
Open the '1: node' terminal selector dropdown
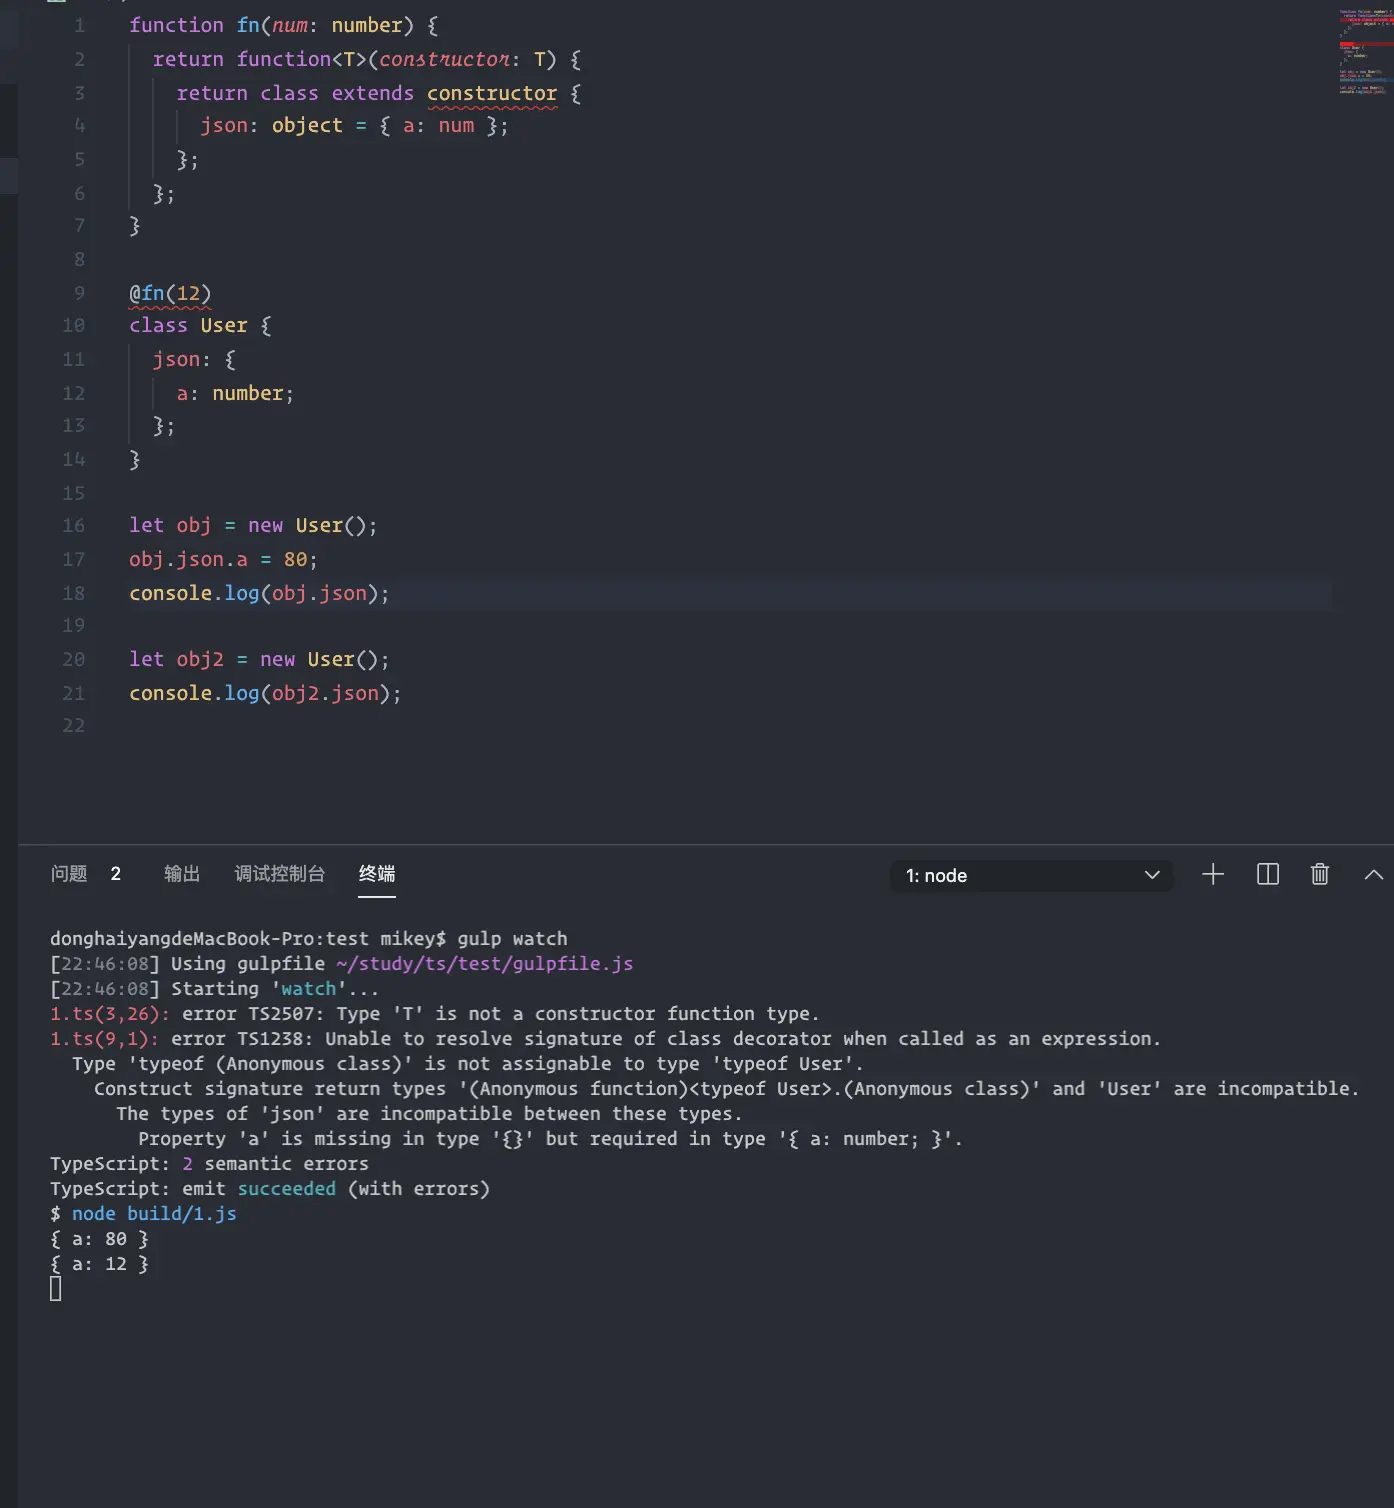click(x=1031, y=875)
